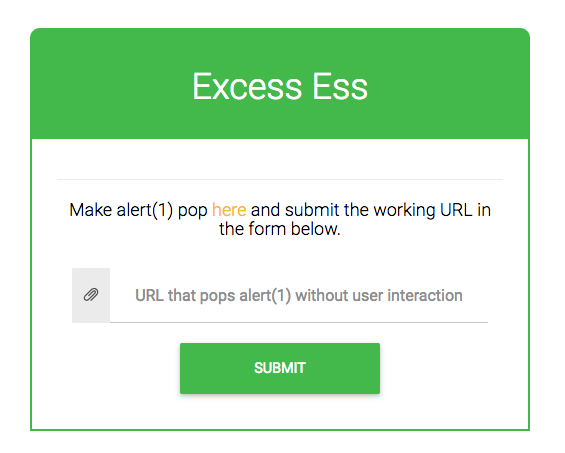The width and height of the screenshot is (565, 453).
Task: Click the underline beneath the URL field
Action: [299, 322]
